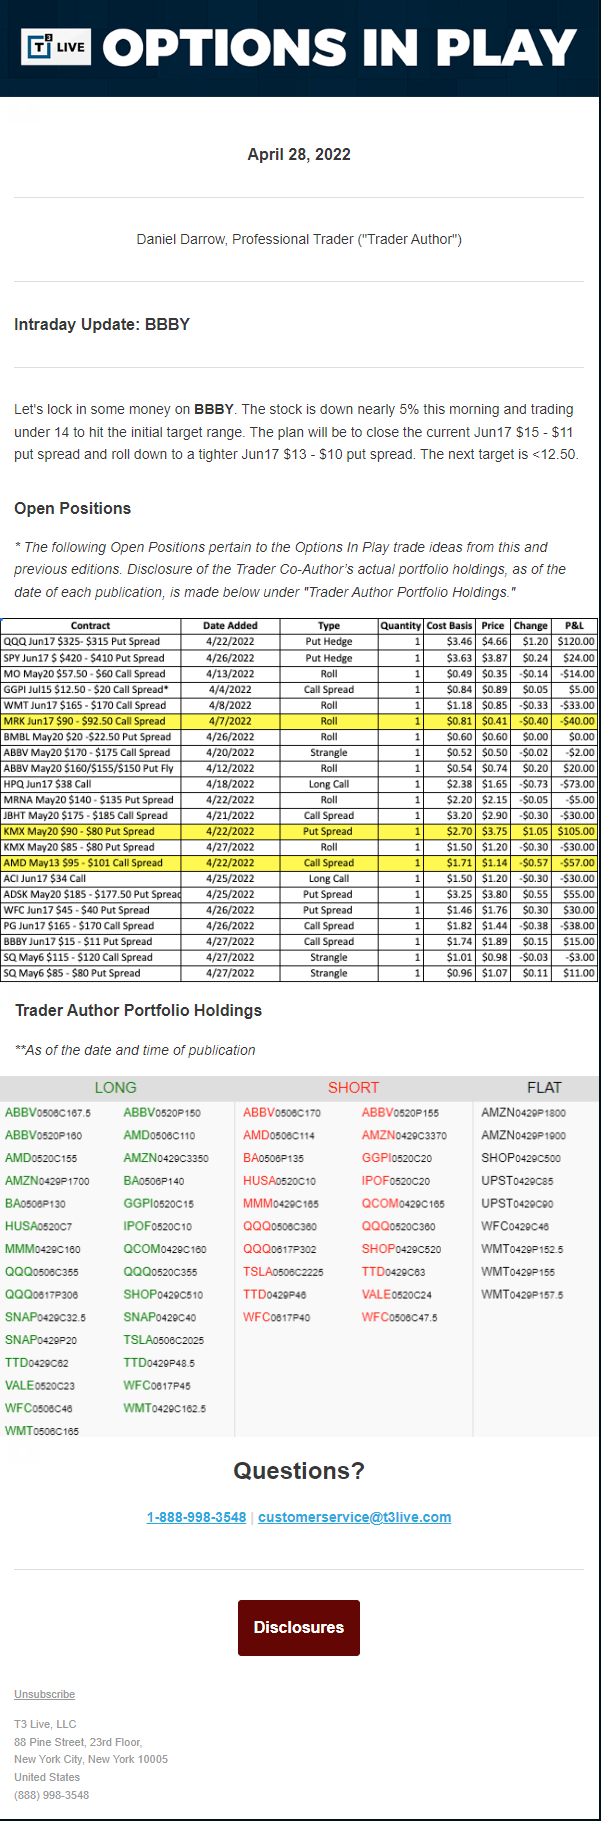Click the LONG column heading

click(x=116, y=1088)
